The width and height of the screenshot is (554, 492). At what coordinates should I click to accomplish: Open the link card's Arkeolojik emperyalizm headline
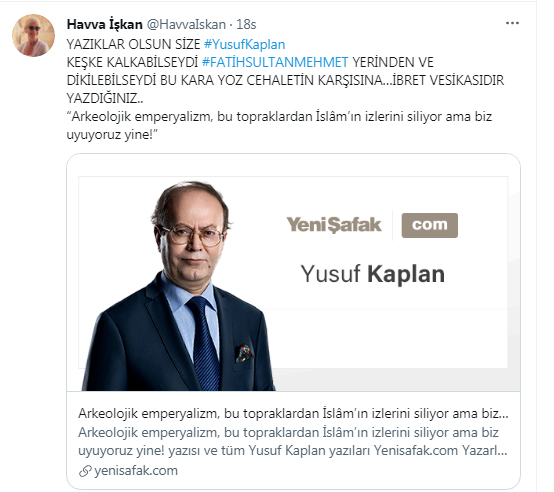(x=293, y=413)
